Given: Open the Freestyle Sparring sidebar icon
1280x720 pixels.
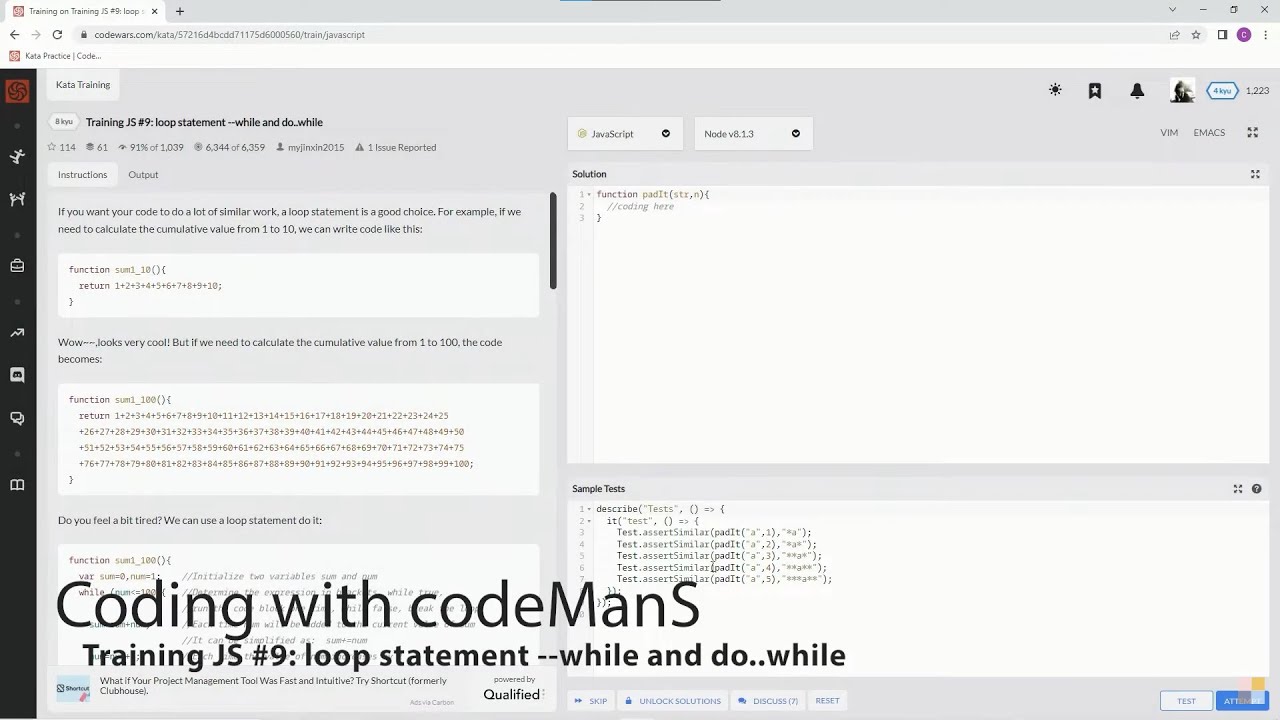Looking at the screenshot, I should pyautogui.click(x=17, y=199).
